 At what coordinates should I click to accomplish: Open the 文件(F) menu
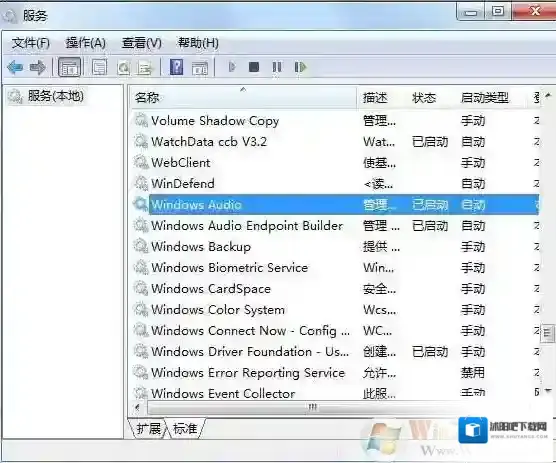click(30, 43)
